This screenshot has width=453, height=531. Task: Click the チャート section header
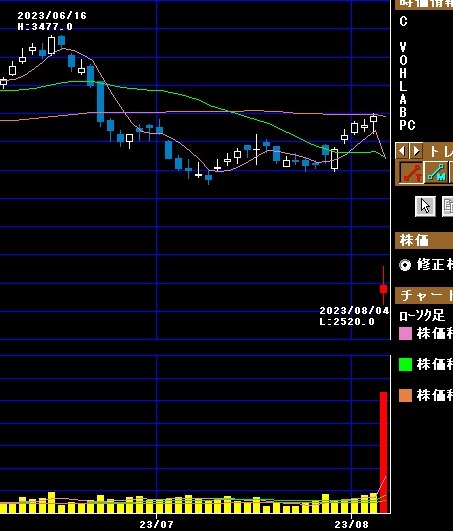click(x=424, y=295)
